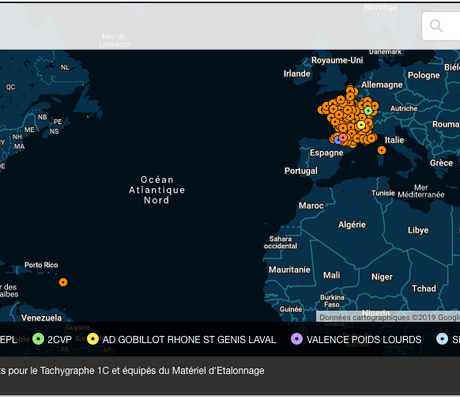Click the orange marker near Porto Rico
This screenshot has height=400, width=460.
pos(63,282)
